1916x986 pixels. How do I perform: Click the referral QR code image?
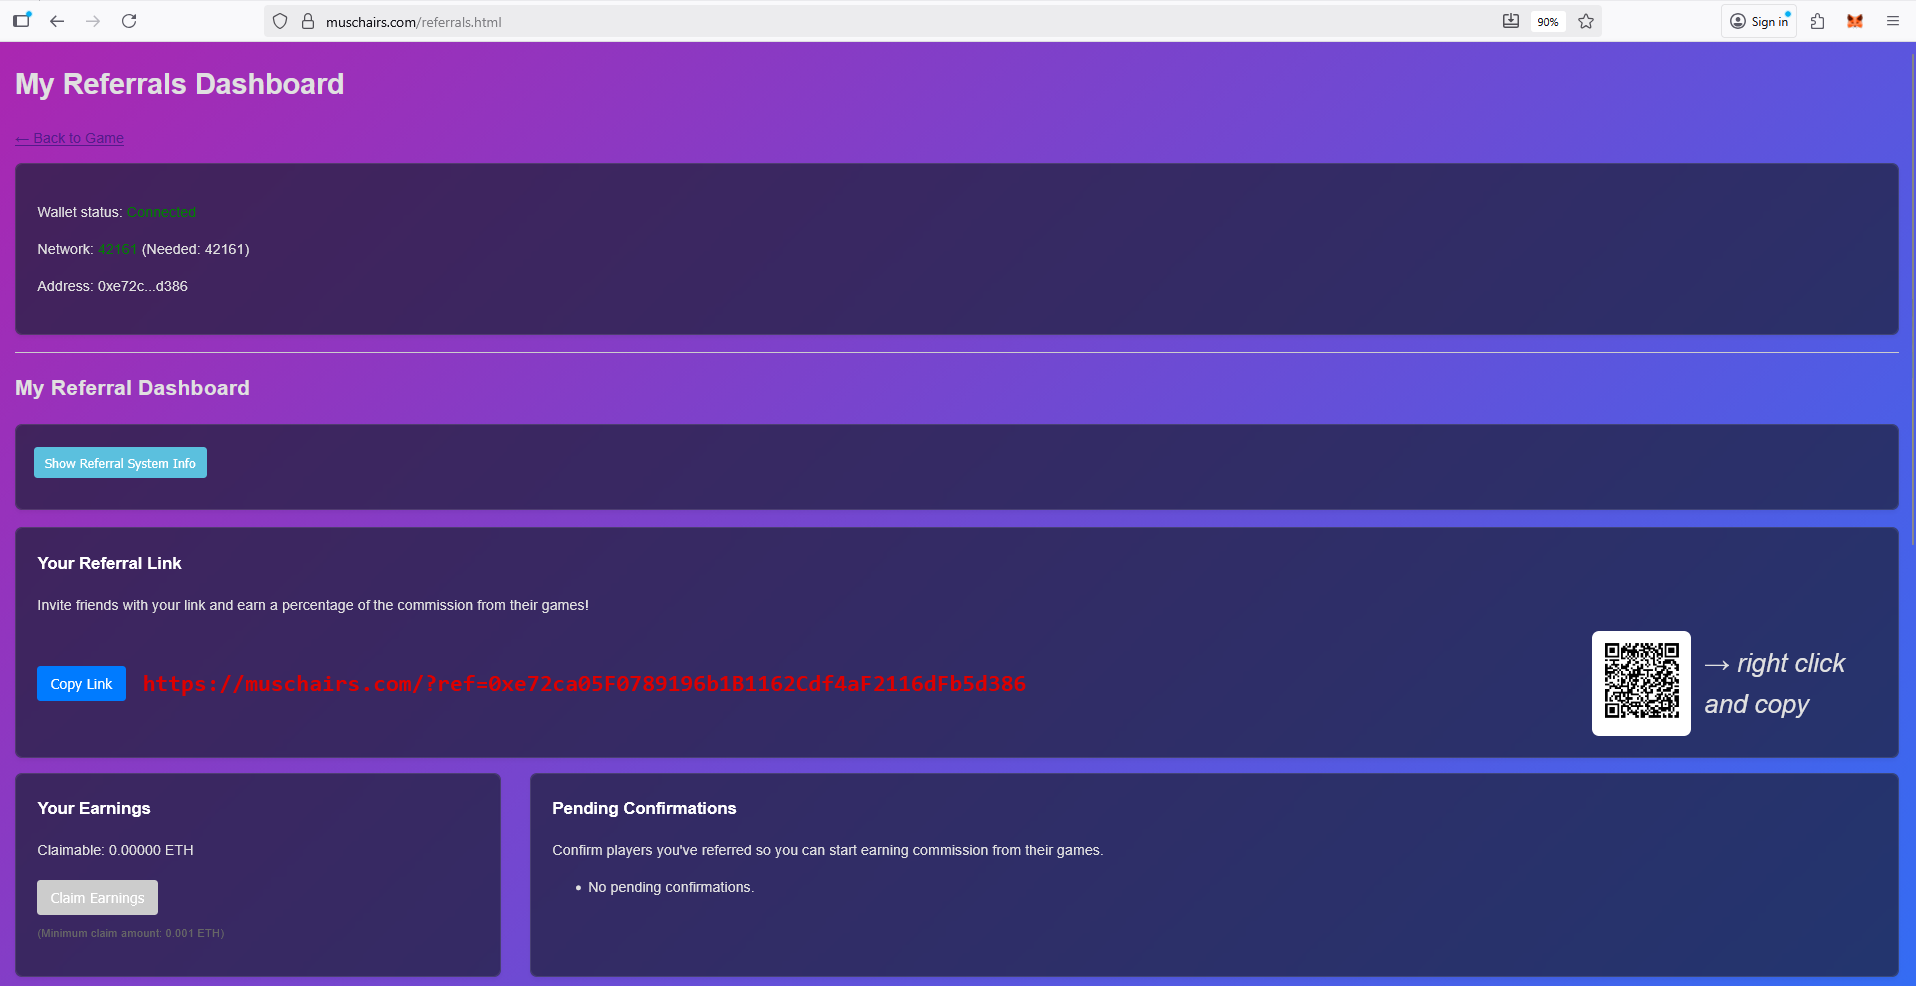pyautogui.click(x=1641, y=683)
